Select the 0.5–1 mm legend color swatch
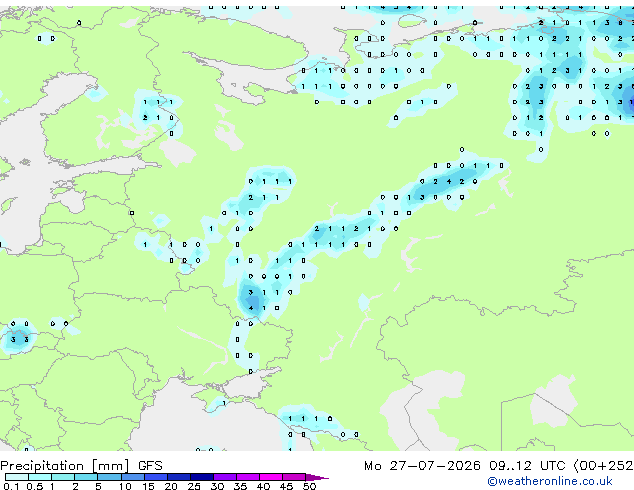Screen dimensions: 634x490 pyautogui.click(x=40, y=477)
